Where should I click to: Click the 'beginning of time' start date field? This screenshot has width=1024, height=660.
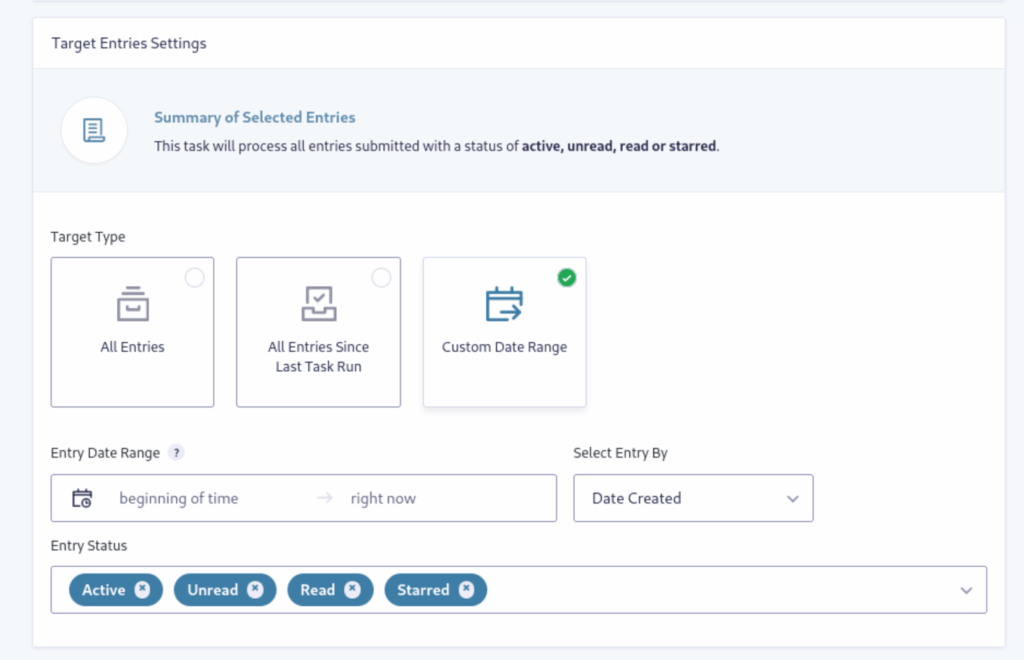click(x=179, y=498)
